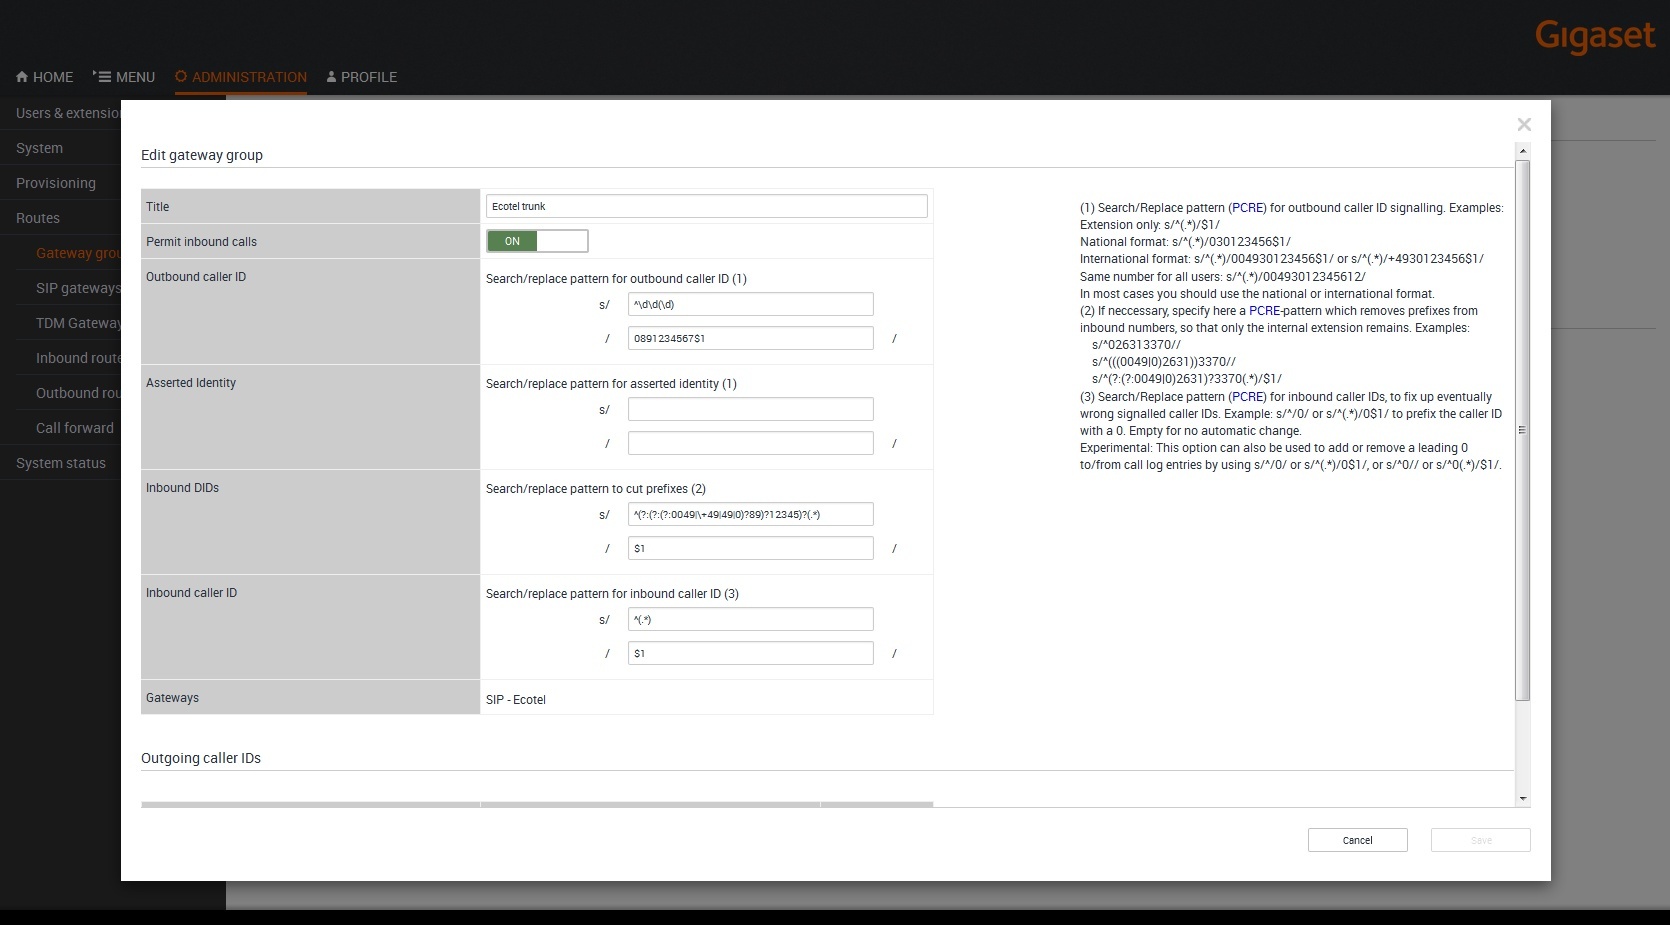The width and height of the screenshot is (1670, 925).
Task: Click the dialog vertical scrollbar thumb
Action: click(x=1523, y=430)
